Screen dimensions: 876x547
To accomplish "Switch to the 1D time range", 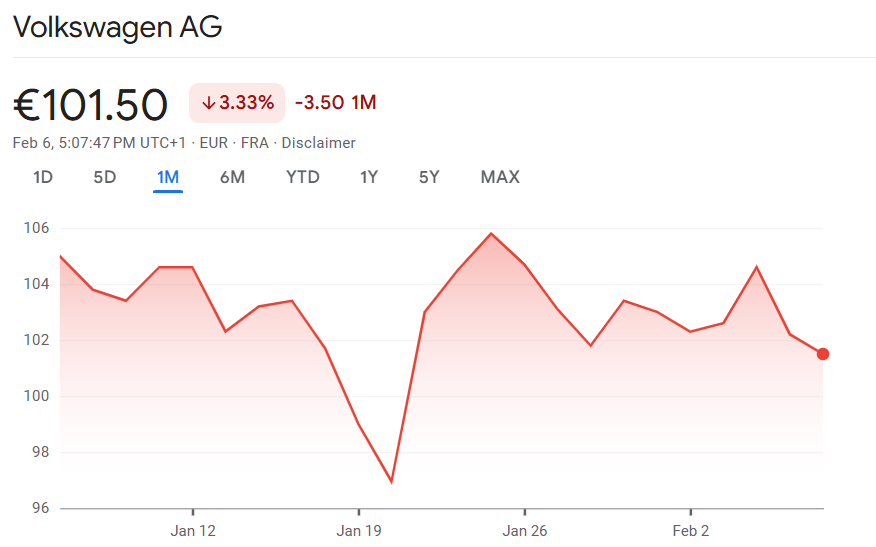I will pyautogui.click(x=43, y=177).
